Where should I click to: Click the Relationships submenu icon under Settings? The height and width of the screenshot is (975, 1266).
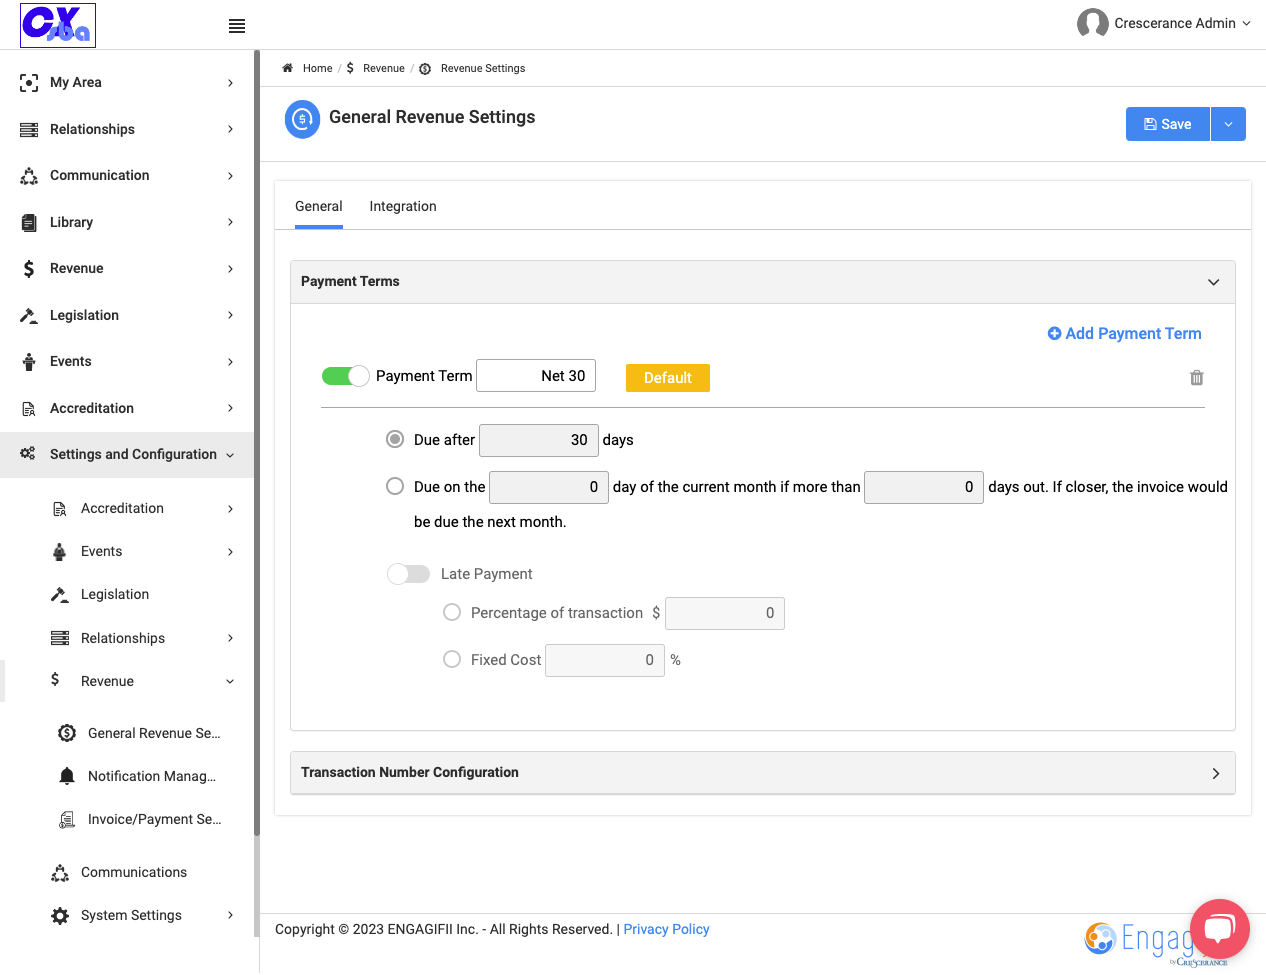coord(60,638)
